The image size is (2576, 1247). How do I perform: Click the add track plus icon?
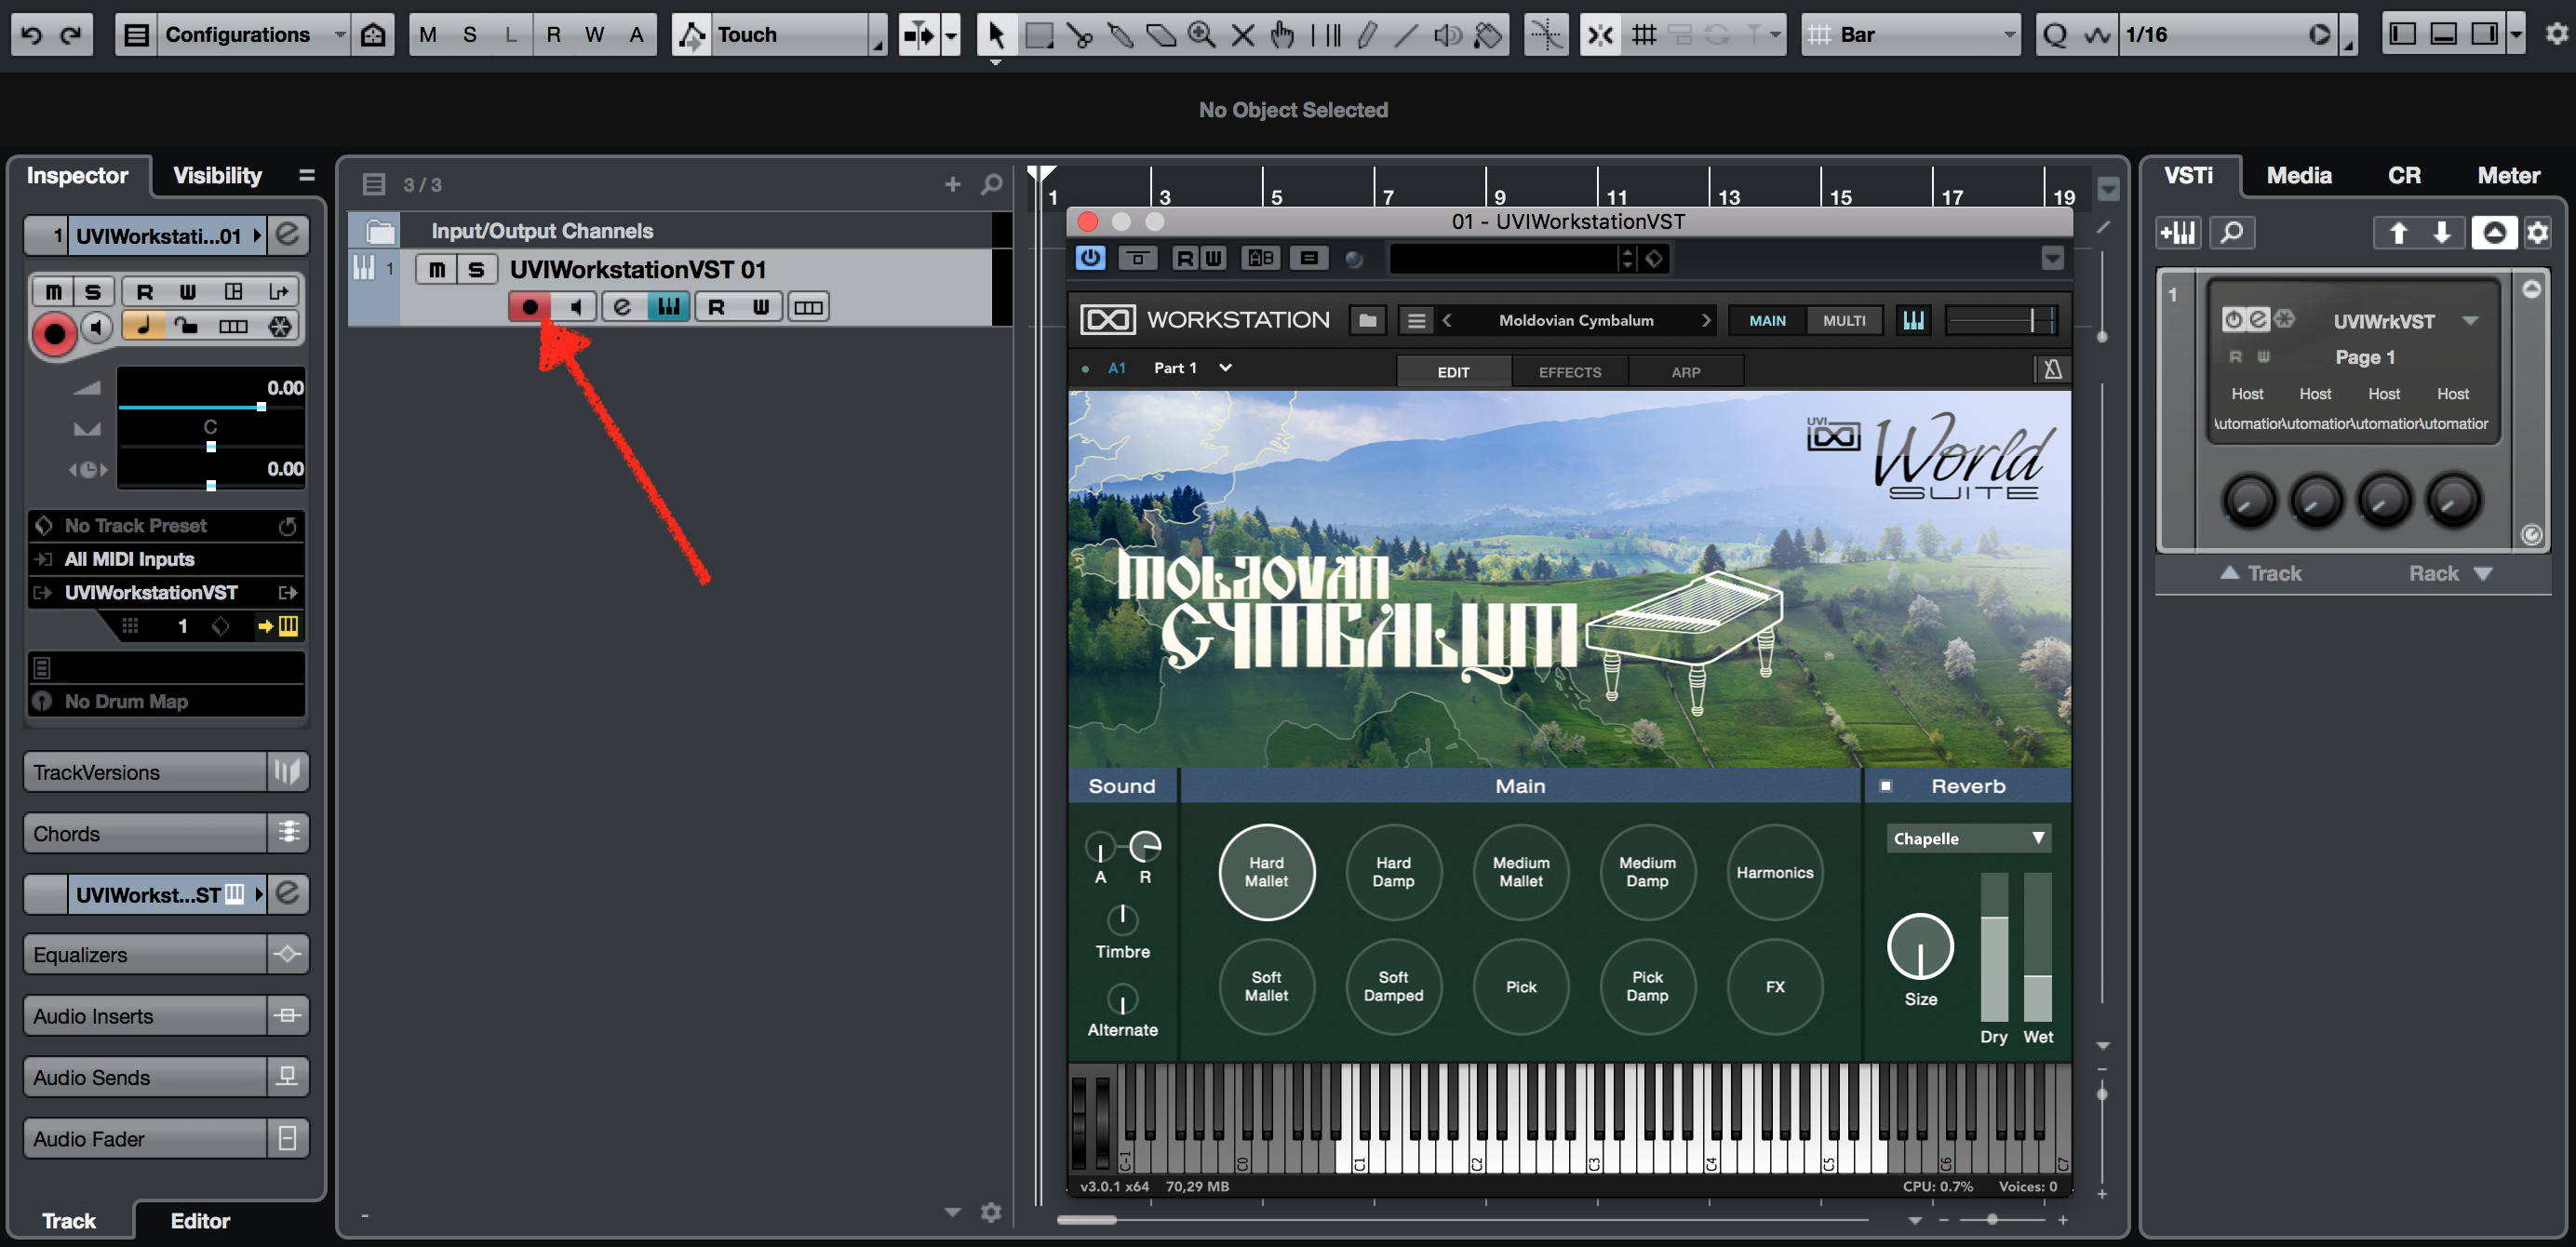[x=952, y=184]
